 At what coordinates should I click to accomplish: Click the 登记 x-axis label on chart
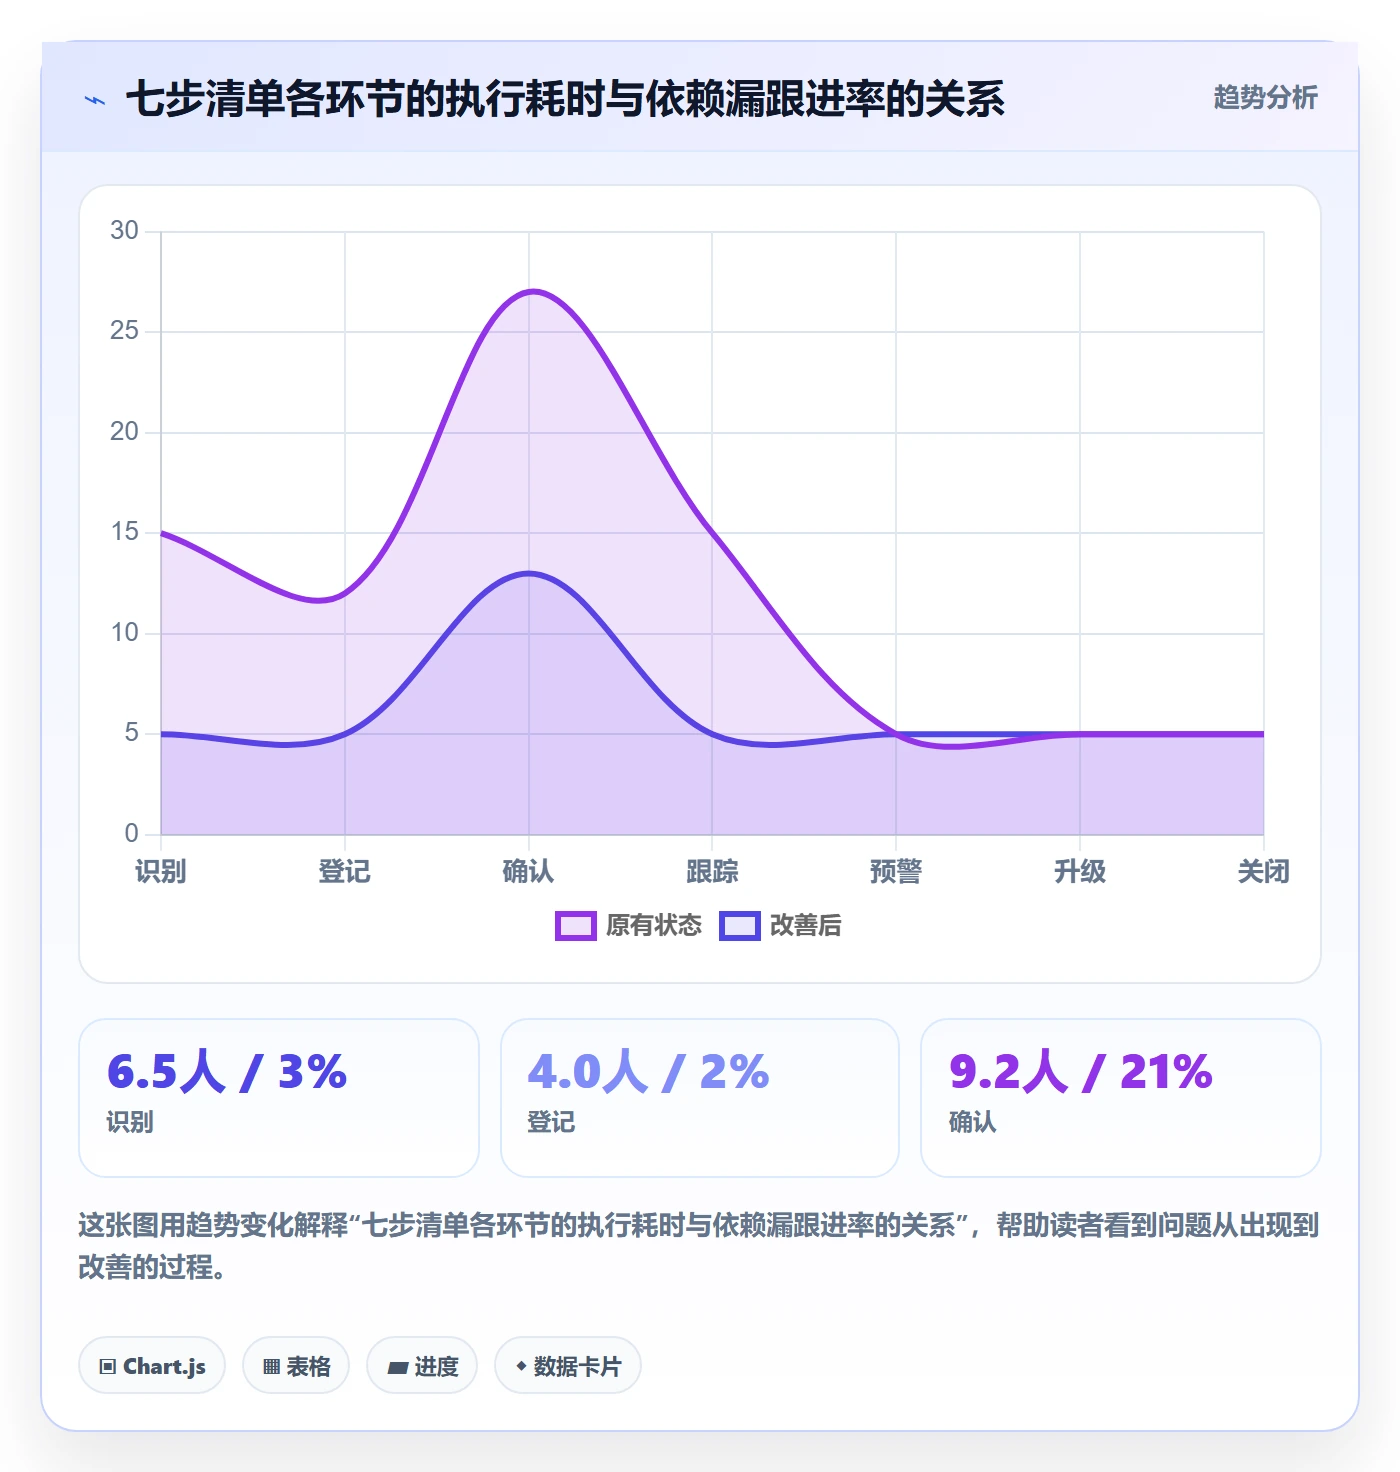click(x=345, y=872)
